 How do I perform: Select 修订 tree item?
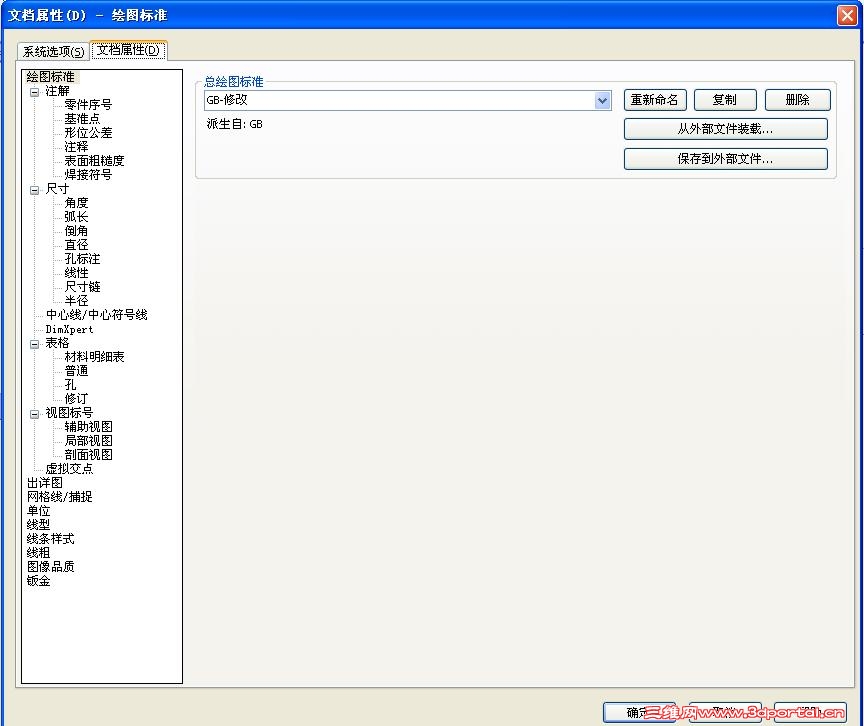click(76, 399)
